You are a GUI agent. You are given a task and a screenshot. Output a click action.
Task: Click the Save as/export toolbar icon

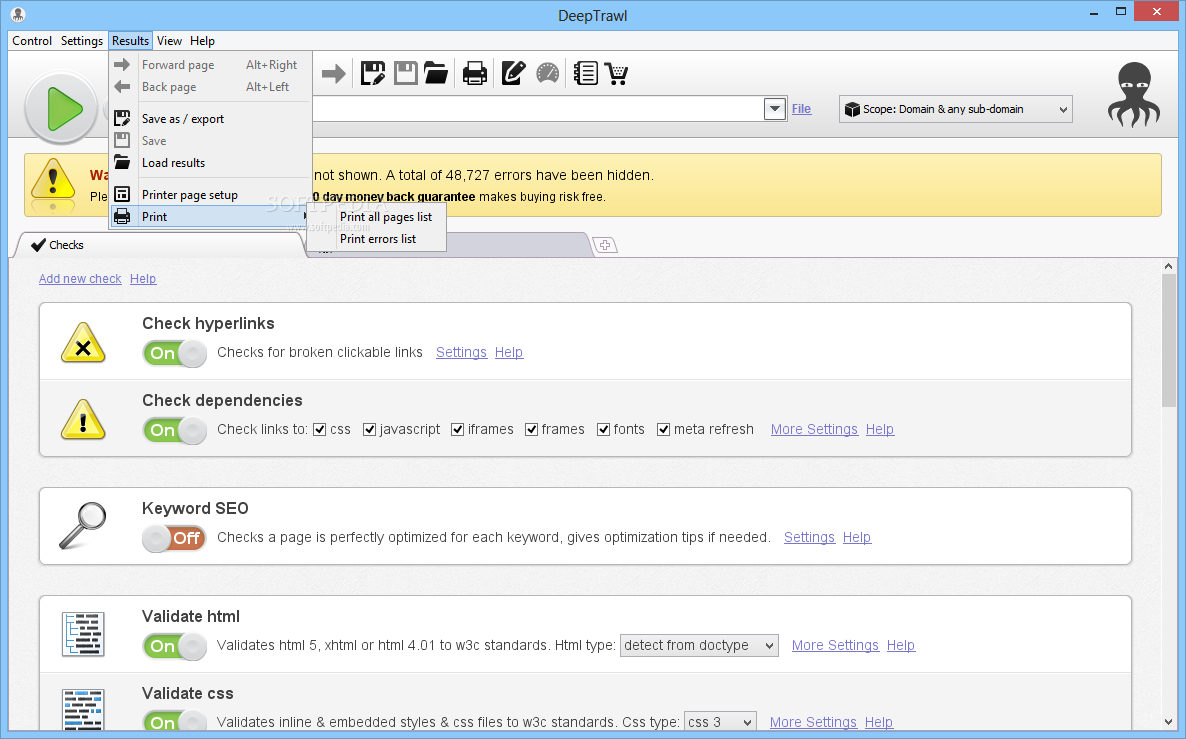372,73
